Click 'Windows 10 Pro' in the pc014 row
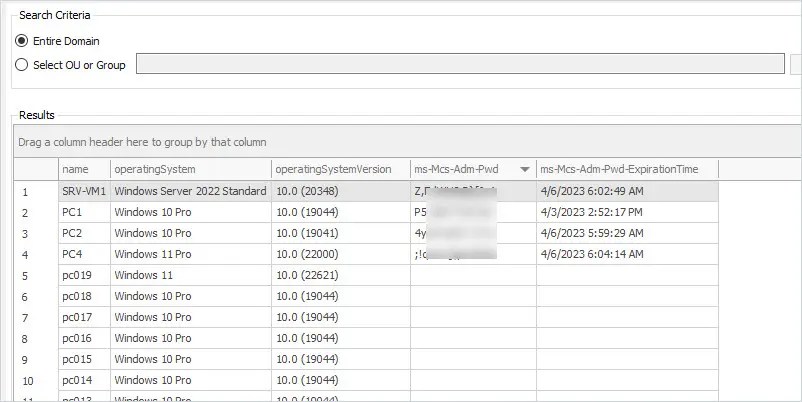This screenshot has height=402, width=802. (191, 380)
